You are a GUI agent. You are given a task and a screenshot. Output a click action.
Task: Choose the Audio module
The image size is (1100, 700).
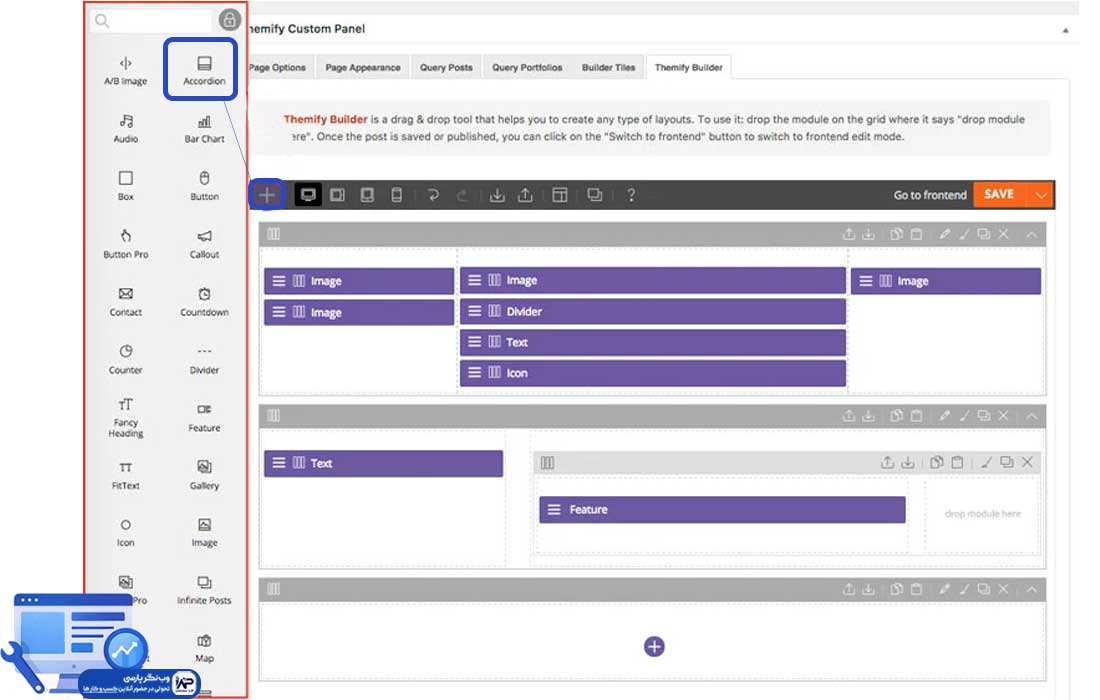point(126,128)
